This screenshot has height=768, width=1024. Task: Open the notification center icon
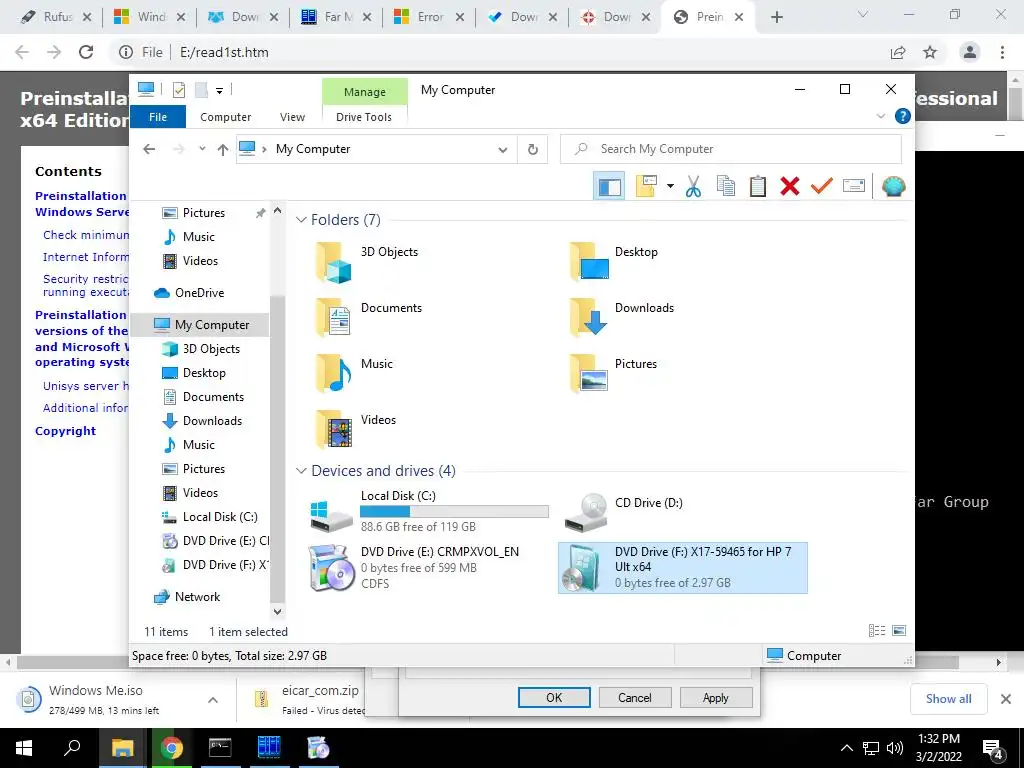(x=992, y=748)
